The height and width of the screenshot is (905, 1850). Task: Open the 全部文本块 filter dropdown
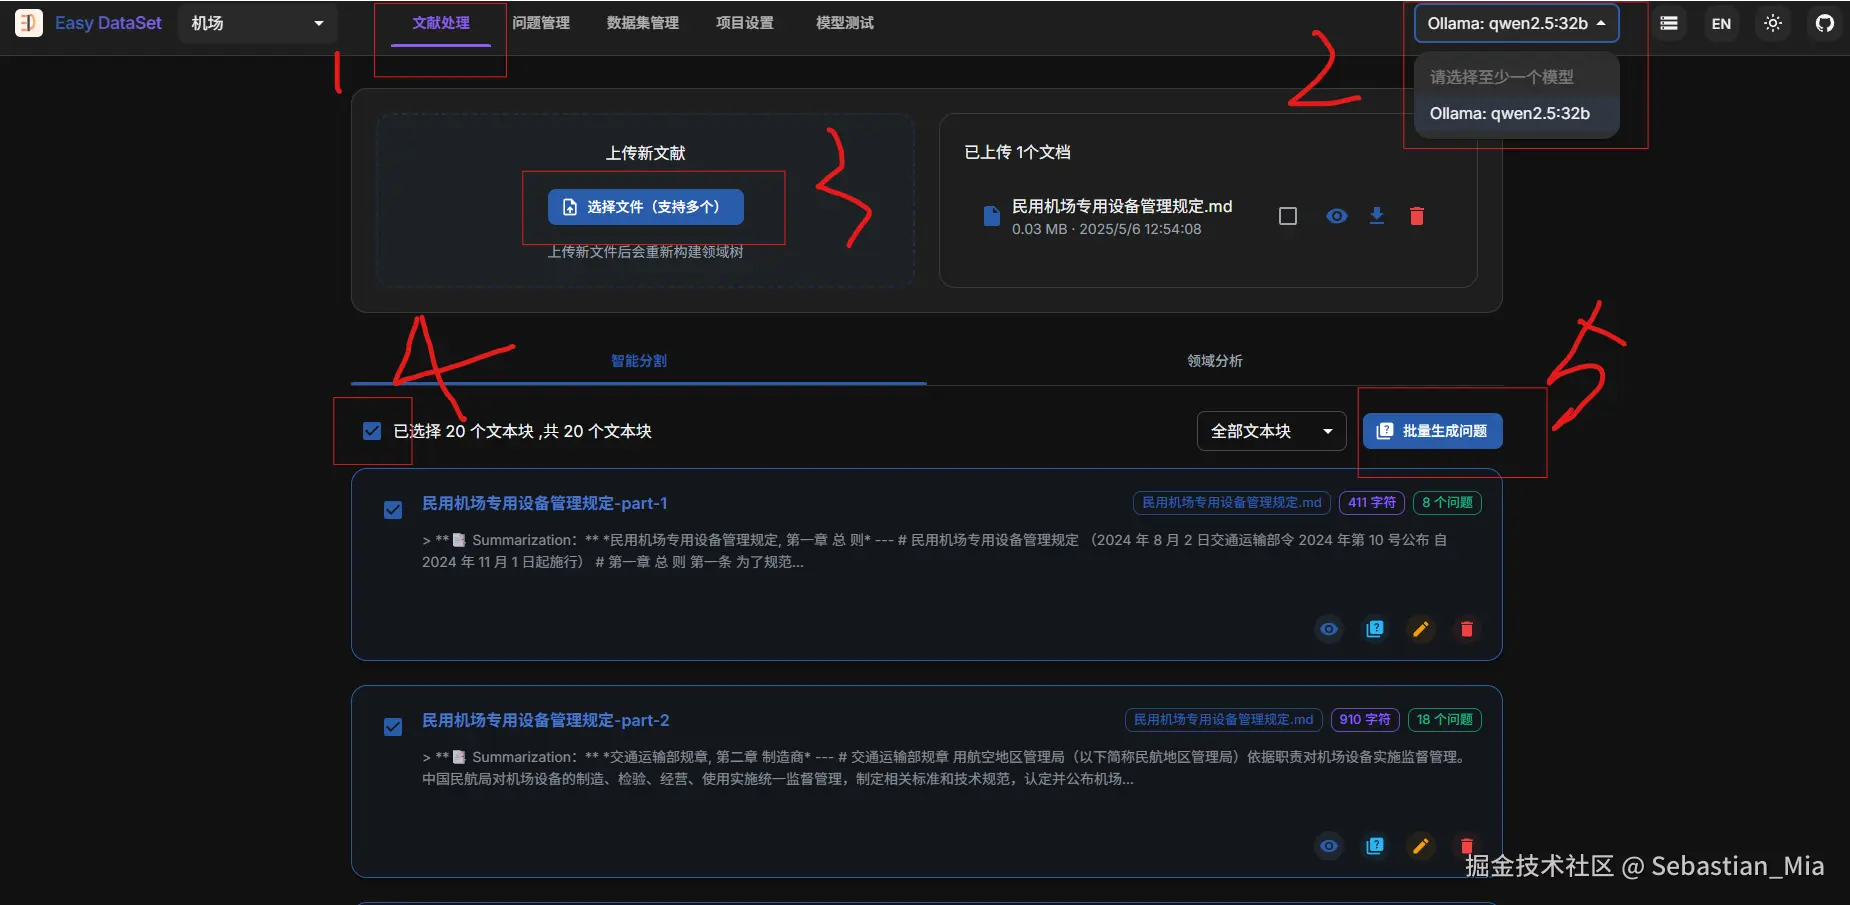pos(1269,430)
